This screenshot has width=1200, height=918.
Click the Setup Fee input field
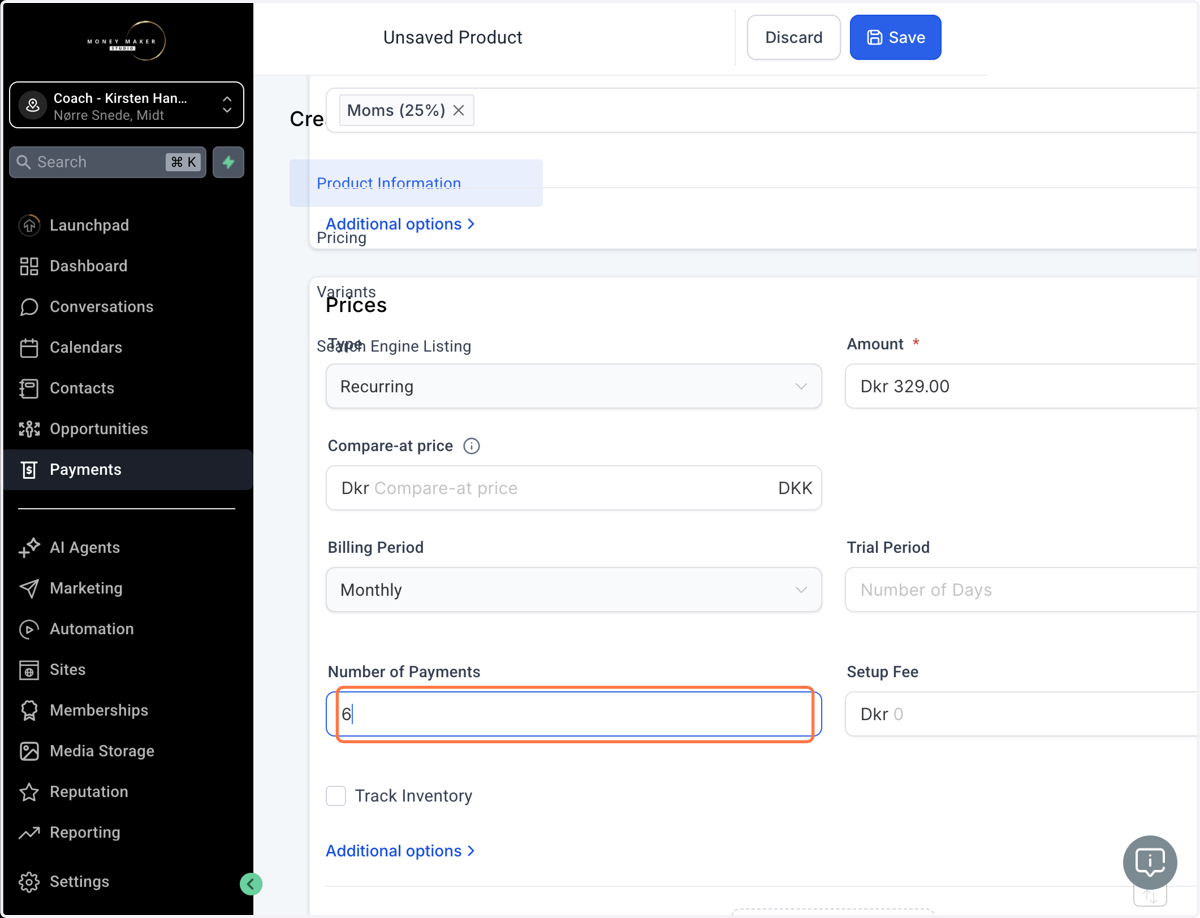click(1022, 714)
